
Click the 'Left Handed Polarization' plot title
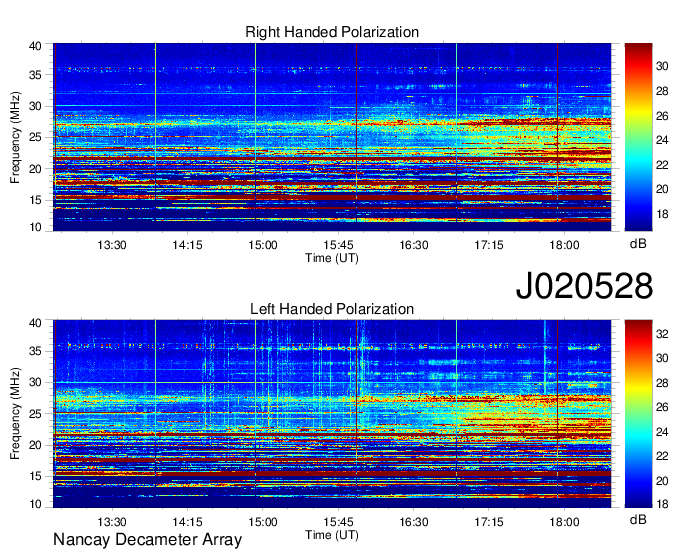pos(332,309)
